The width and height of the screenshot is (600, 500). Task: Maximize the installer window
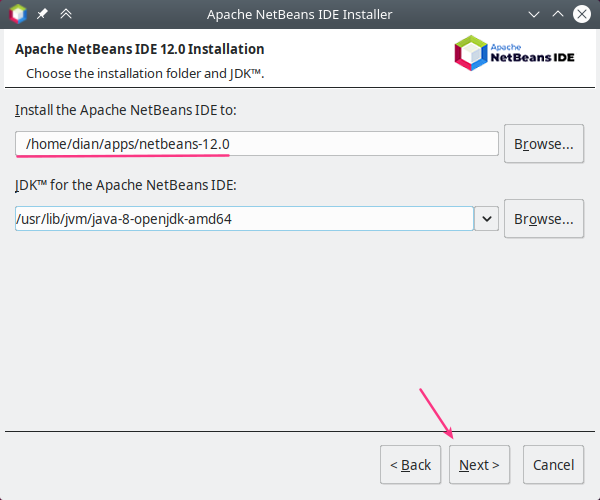point(557,15)
